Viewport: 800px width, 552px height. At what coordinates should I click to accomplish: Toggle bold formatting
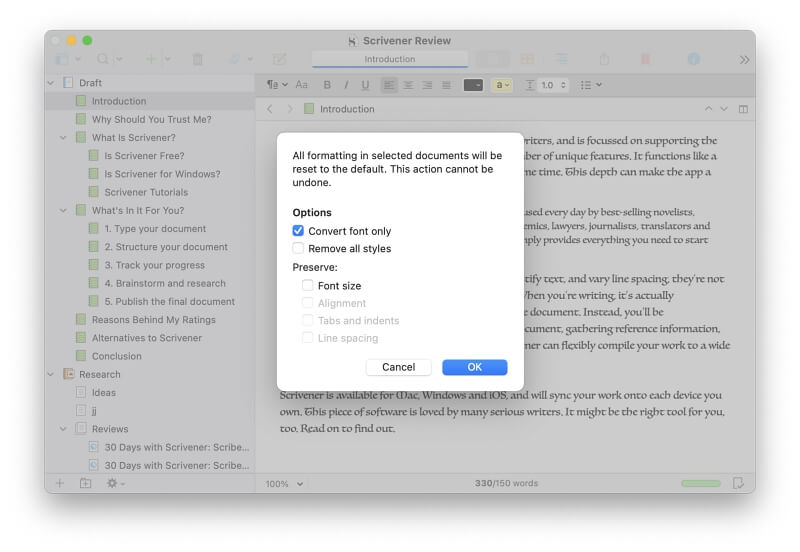click(327, 85)
